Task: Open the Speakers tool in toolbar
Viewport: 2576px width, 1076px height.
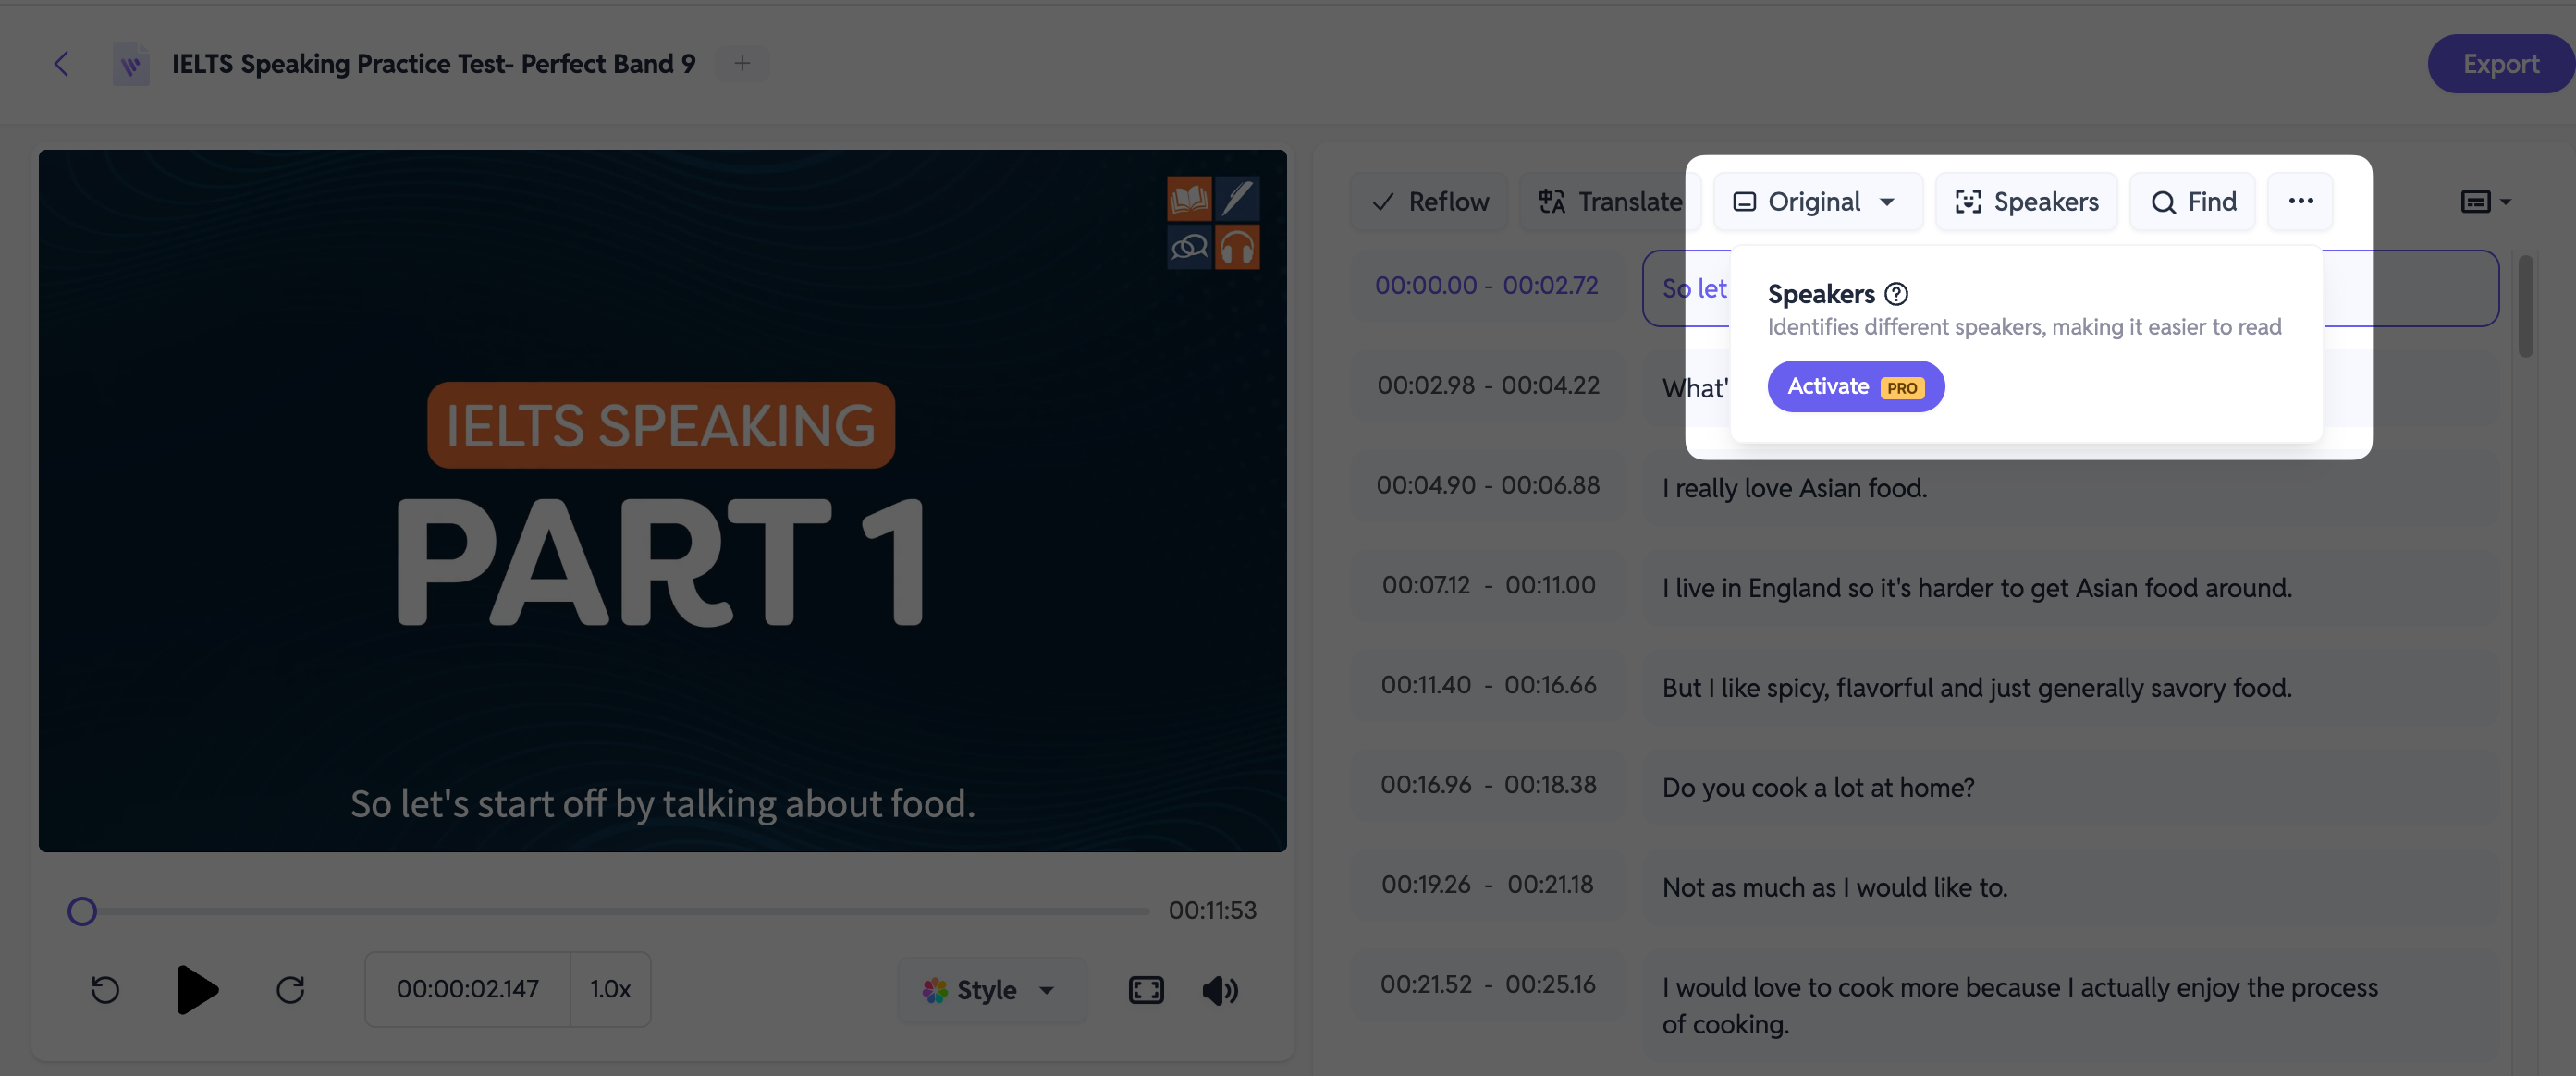Action: [2026, 201]
